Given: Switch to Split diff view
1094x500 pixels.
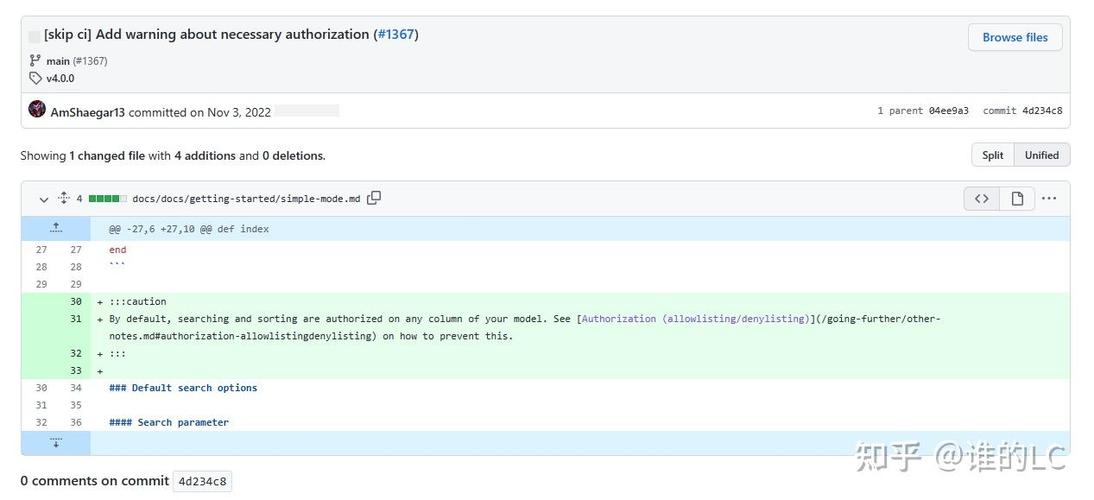Looking at the screenshot, I should (993, 156).
